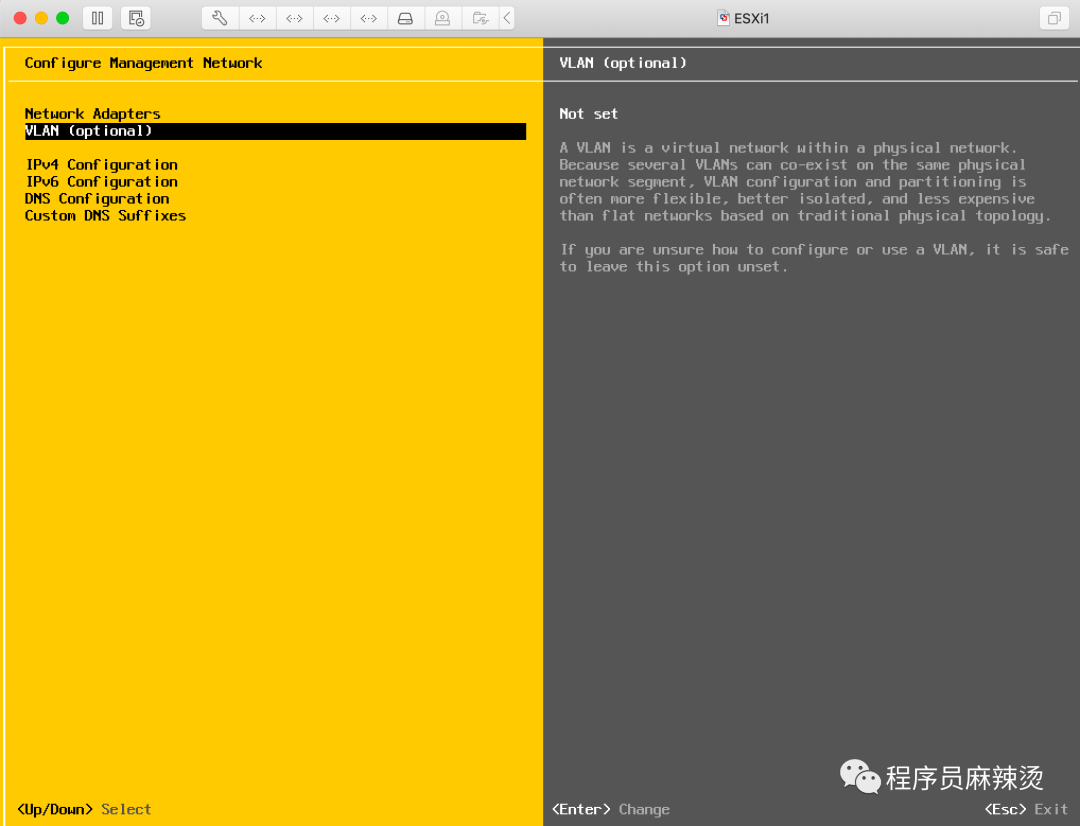The height and width of the screenshot is (826, 1080).
Task: Collapse the device toolbar with the chevron
Action: (x=507, y=18)
